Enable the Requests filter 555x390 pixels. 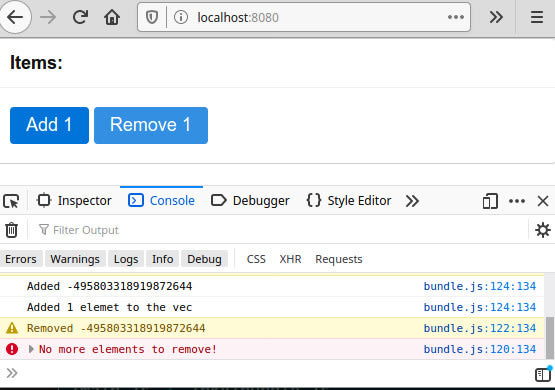tap(339, 259)
